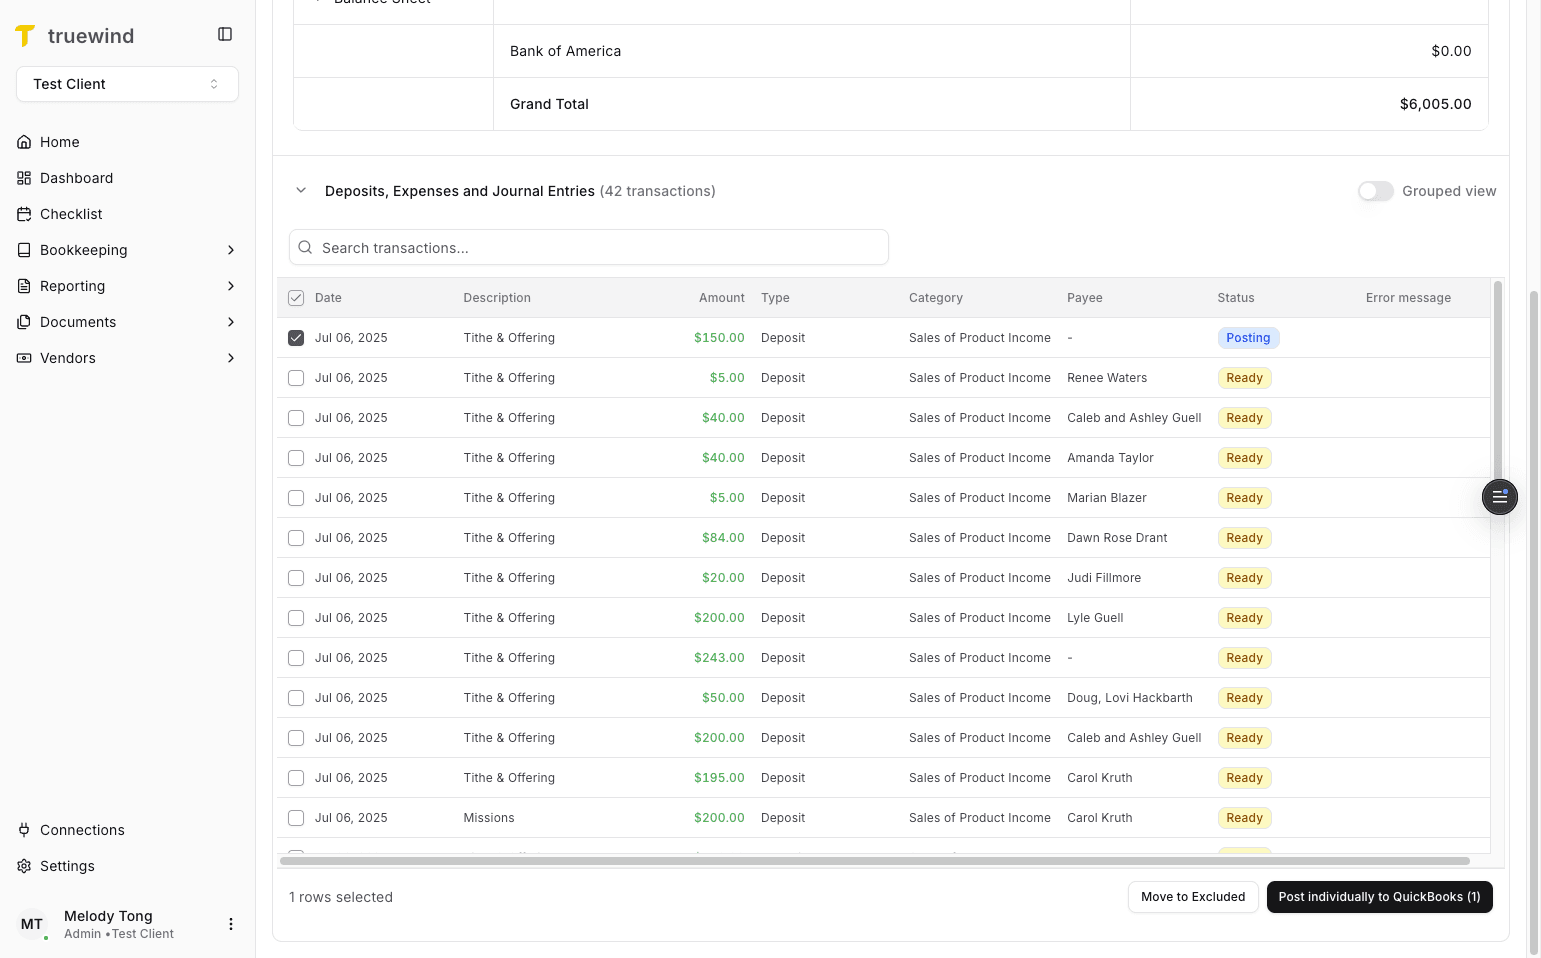The height and width of the screenshot is (958, 1541).
Task: Select the Dawn Rose Drant checkbox
Action: pos(296,538)
